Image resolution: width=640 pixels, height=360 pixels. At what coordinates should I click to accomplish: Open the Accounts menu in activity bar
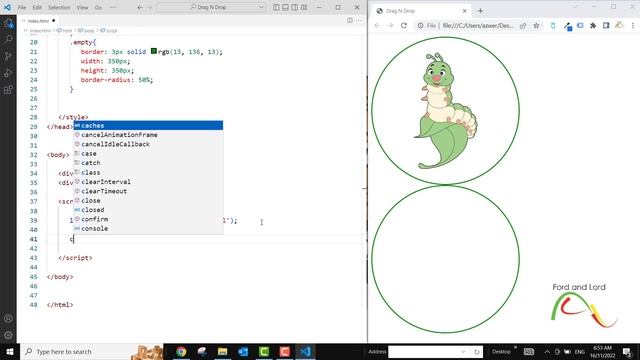pos(8,318)
